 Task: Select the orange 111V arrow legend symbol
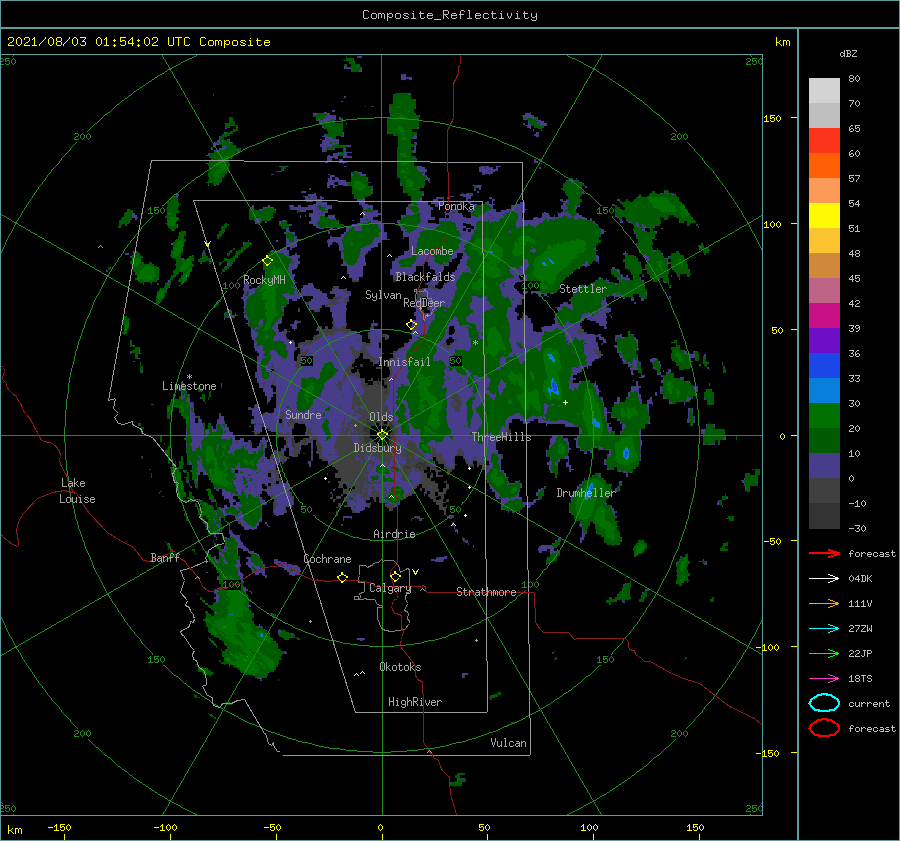click(x=824, y=603)
